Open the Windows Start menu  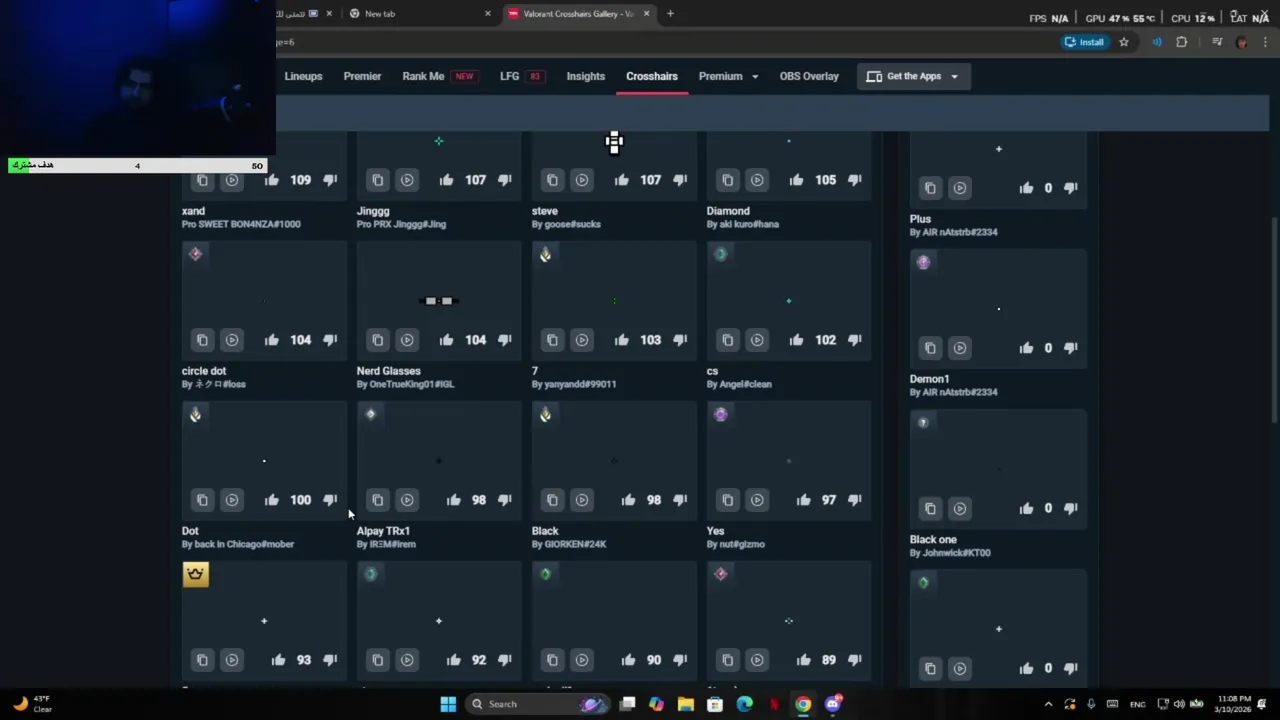448,704
